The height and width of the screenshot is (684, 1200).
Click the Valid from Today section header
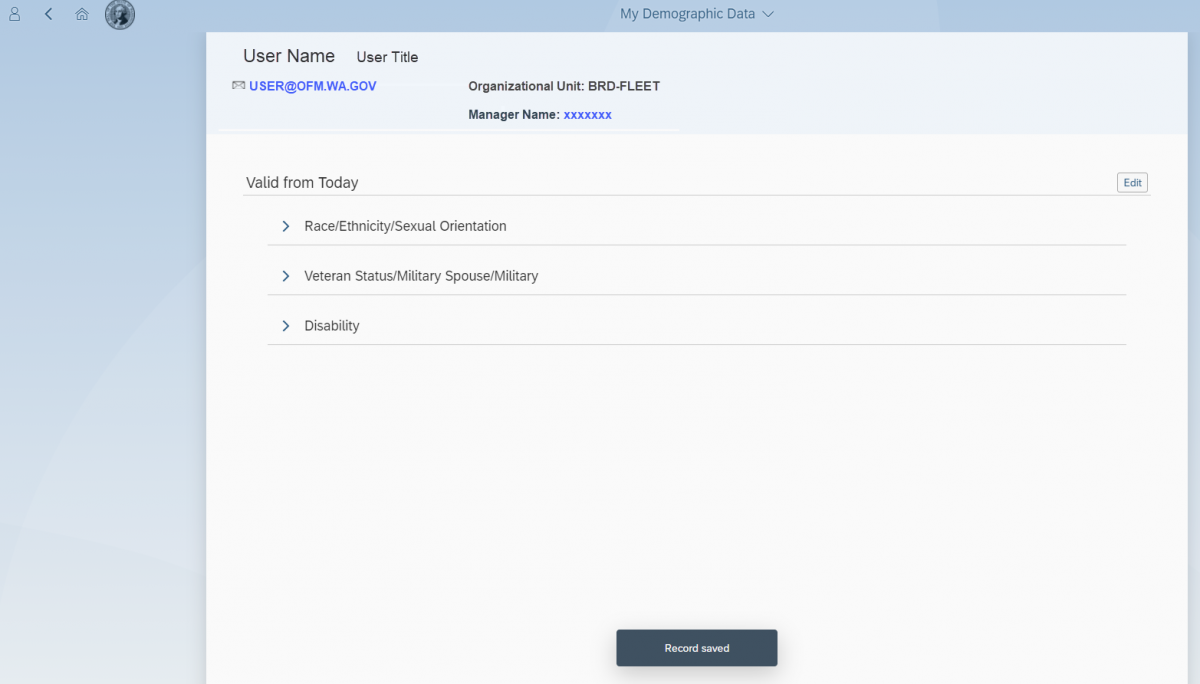[301, 182]
